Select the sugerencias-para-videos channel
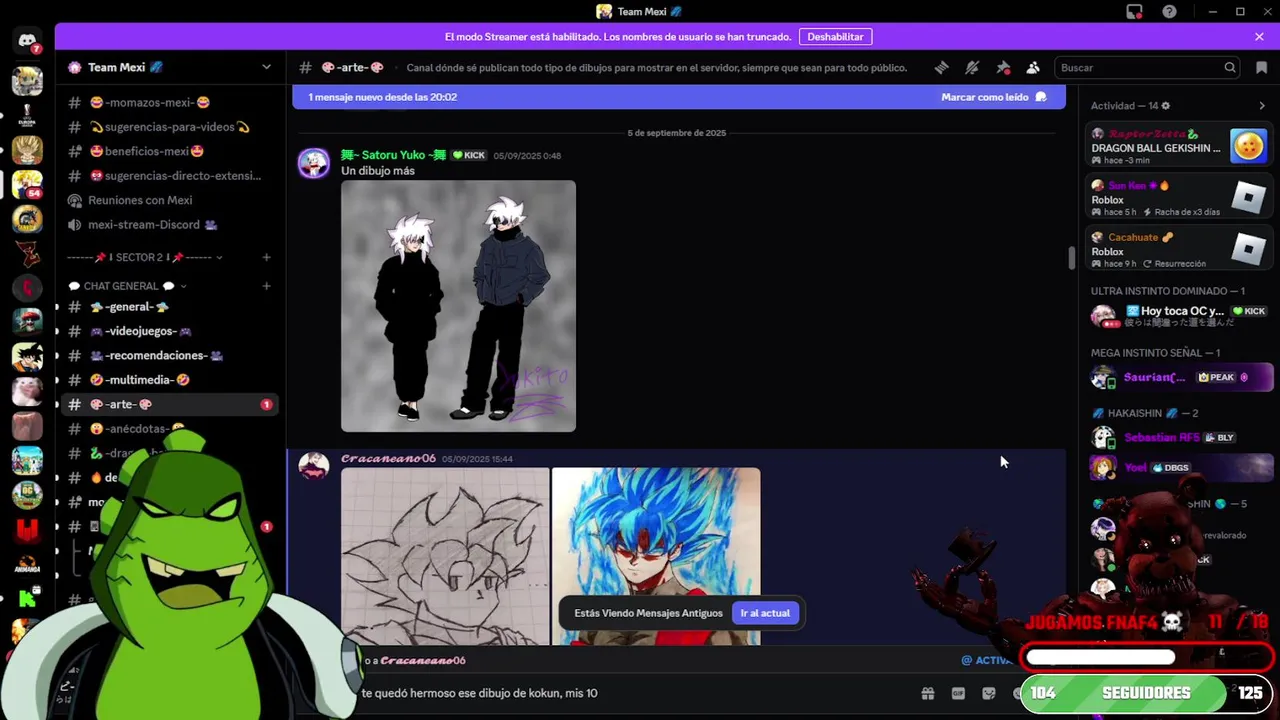The width and height of the screenshot is (1280, 720). [x=169, y=127]
